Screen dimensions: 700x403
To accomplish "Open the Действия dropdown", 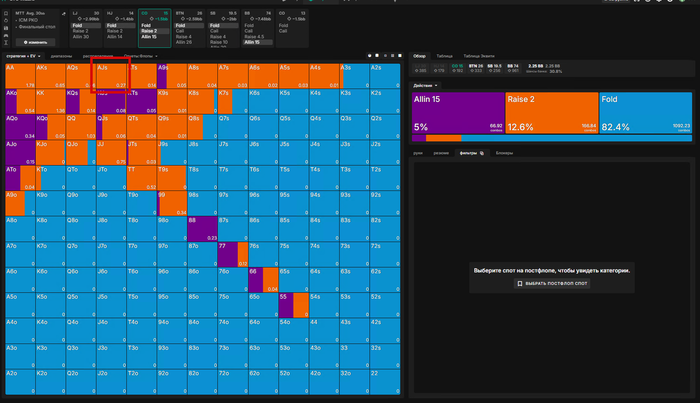I will (424, 85).
